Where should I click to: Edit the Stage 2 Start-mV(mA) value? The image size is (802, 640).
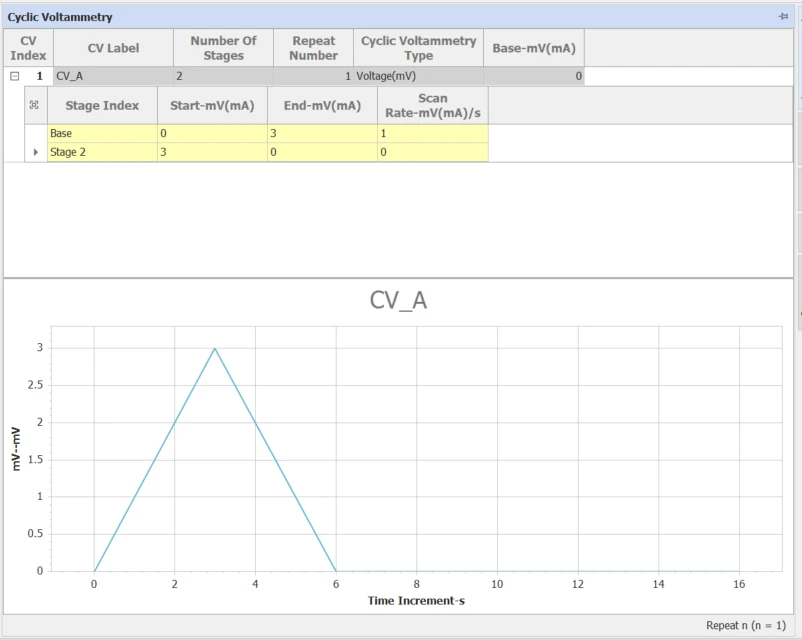point(212,152)
